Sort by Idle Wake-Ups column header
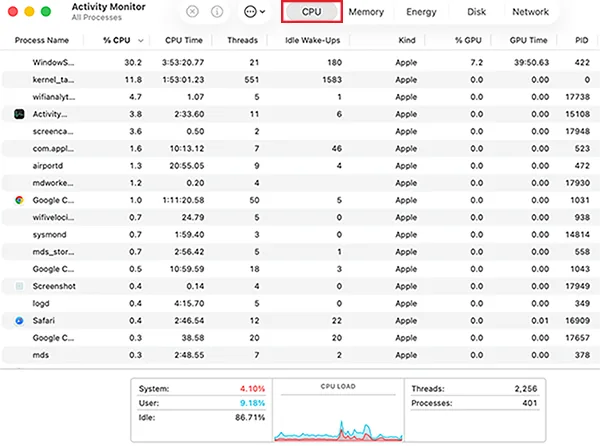Image resolution: width=600 pixels, height=446 pixels. (x=313, y=40)
